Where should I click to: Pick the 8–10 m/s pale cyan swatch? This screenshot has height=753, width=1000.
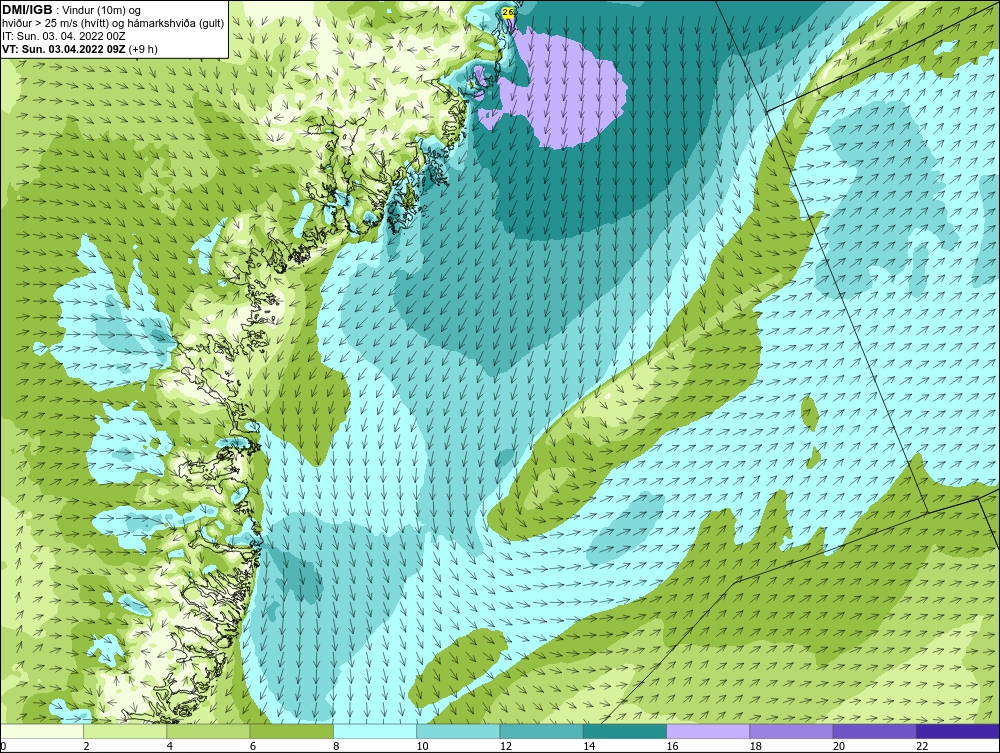click(375, 731)
